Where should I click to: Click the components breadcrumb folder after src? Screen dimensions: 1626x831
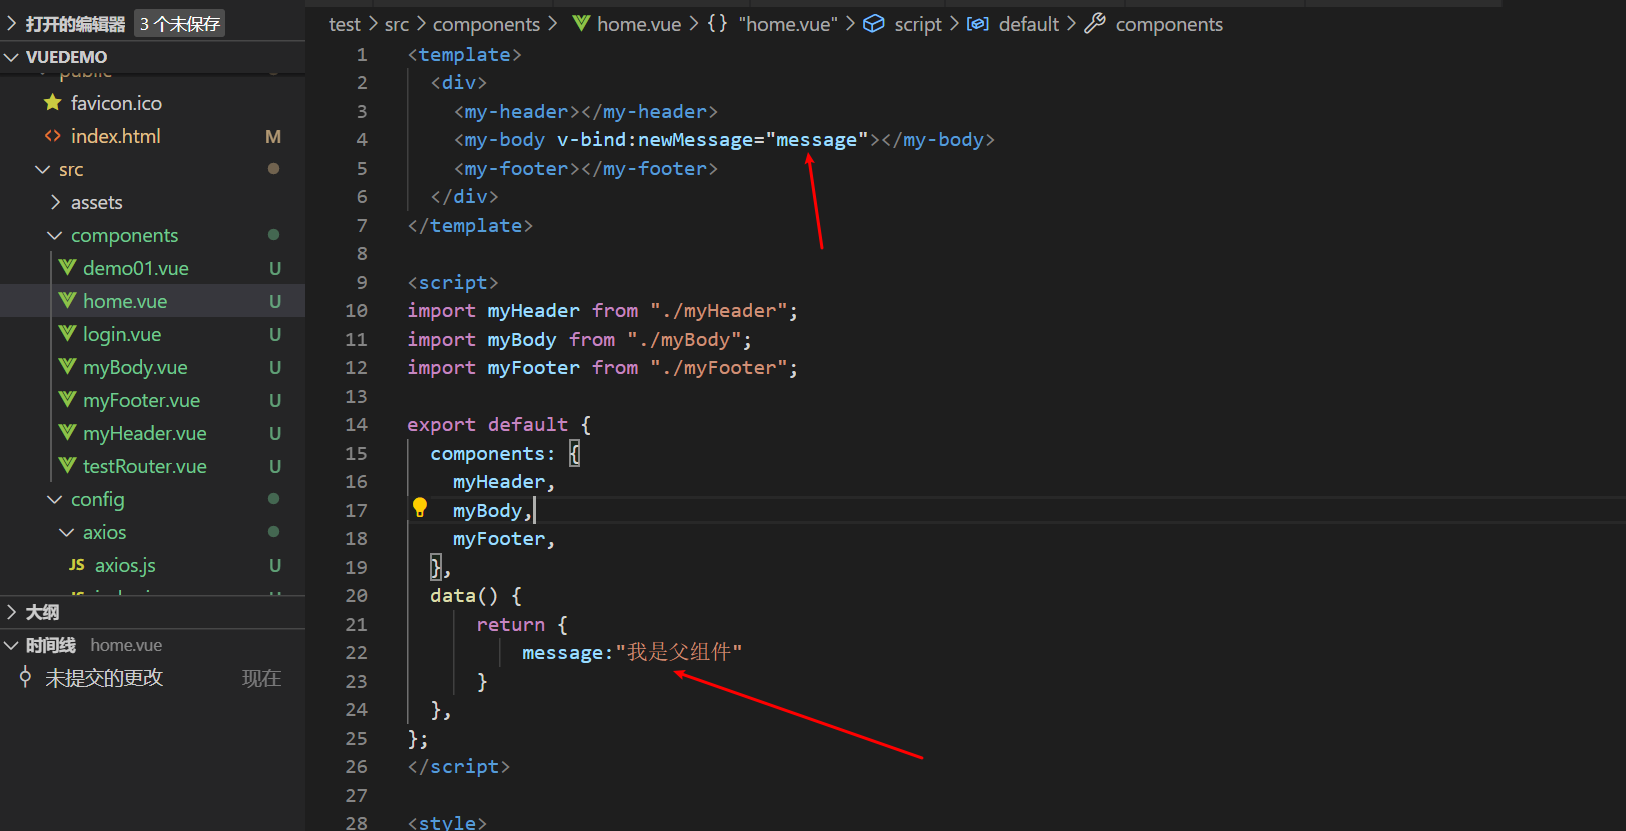tap(486, 24)
